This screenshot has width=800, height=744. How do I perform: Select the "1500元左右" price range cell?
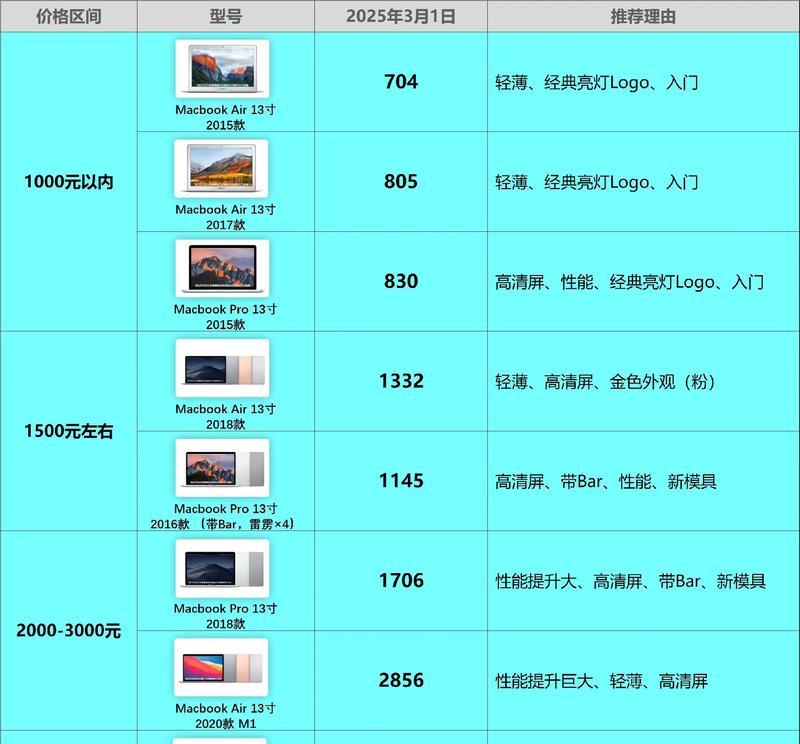(x=68, y=431)
